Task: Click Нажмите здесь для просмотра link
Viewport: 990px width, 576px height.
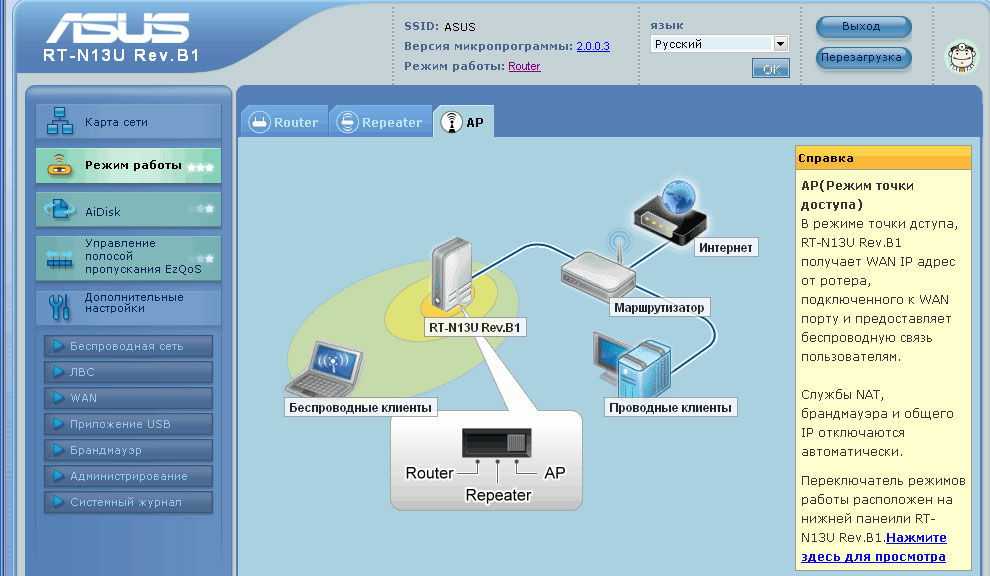Action: pos(874,547)
